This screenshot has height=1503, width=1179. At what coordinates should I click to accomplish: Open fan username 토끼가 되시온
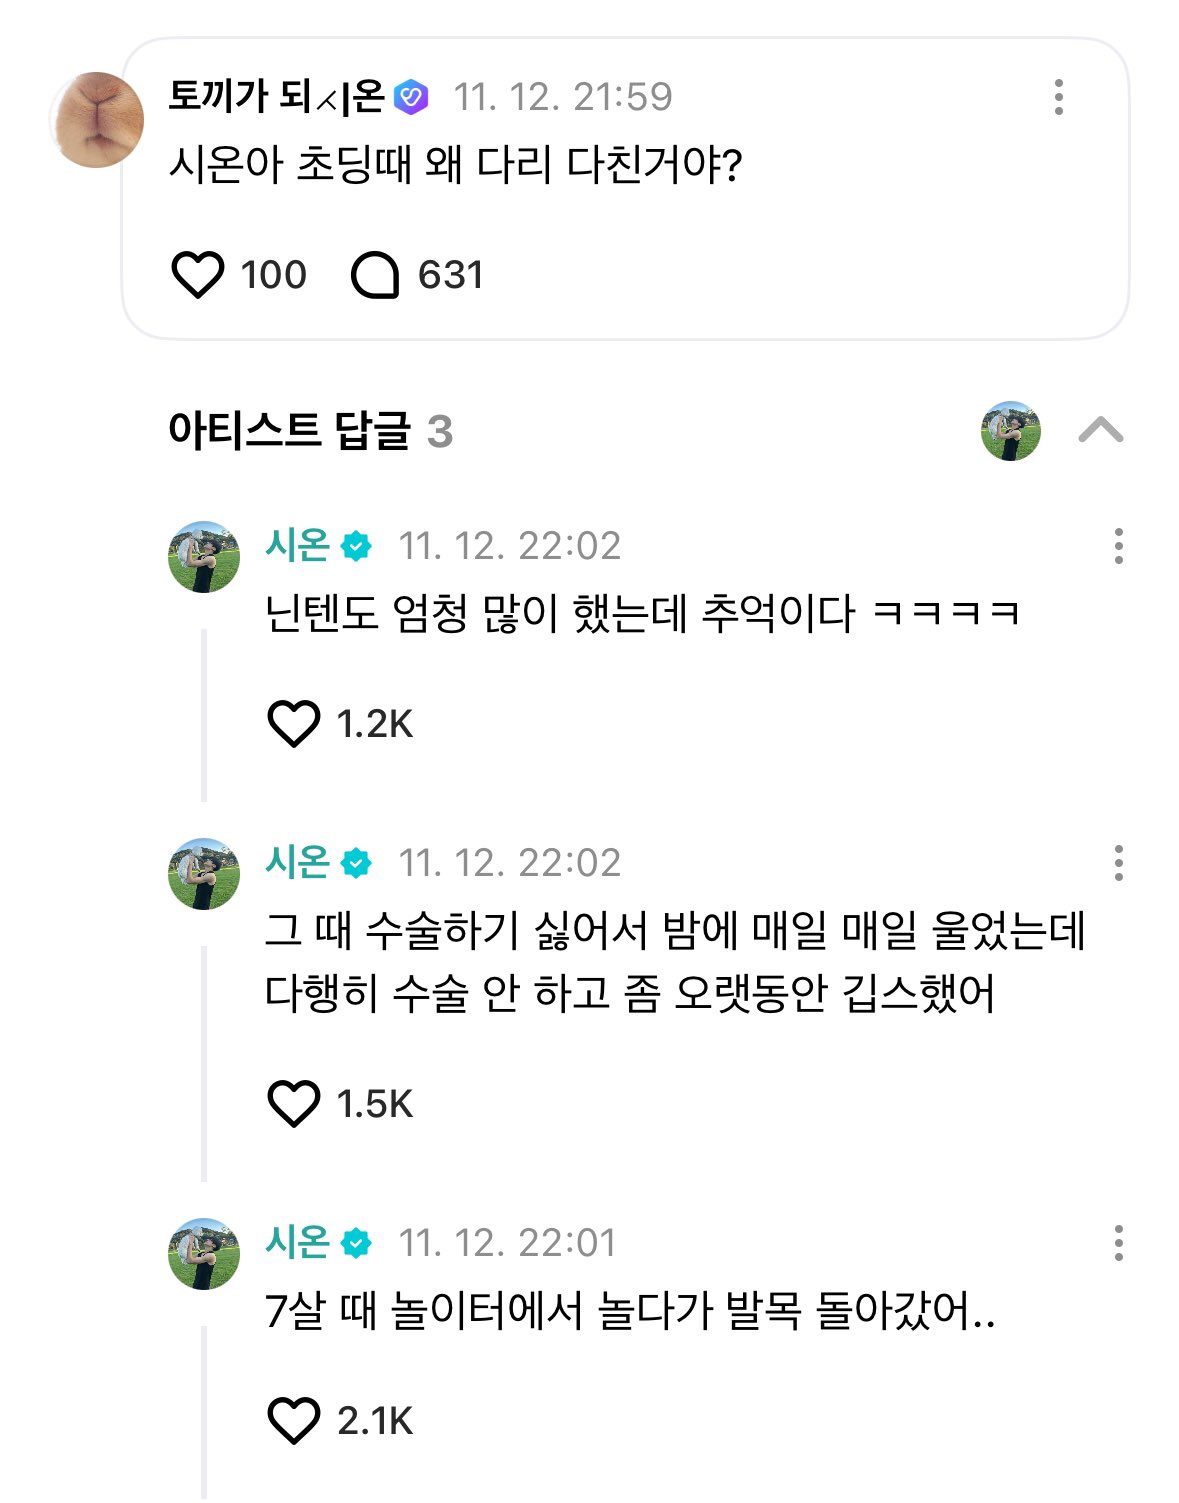pos(277,96)
